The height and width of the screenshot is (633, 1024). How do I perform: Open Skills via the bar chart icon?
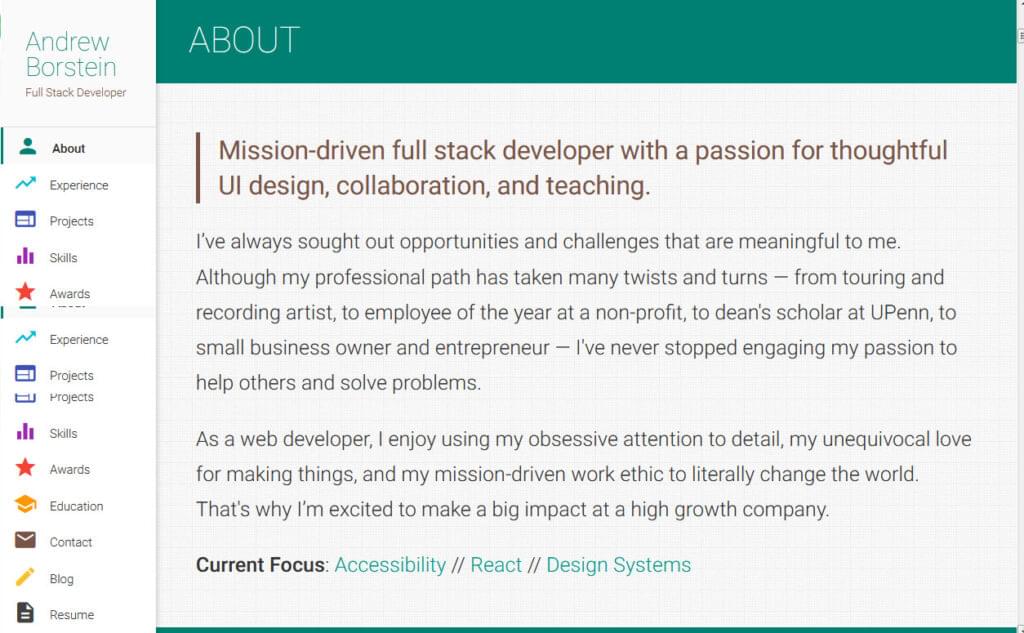pyautogui.click(x=24, y=257)
